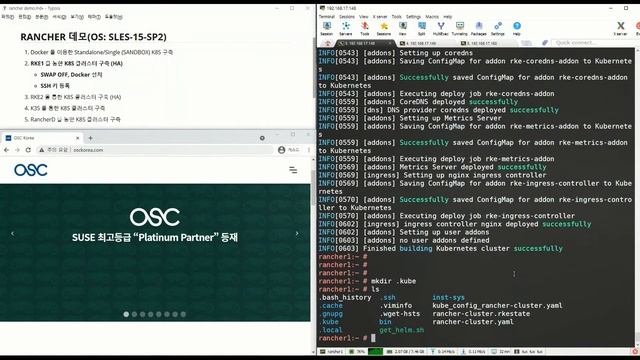Image resolution: width=640 pixels, height=360 pixels.
Task: Click the View toolbar icon in MobaXterm
Action: (x=402, y=29)
